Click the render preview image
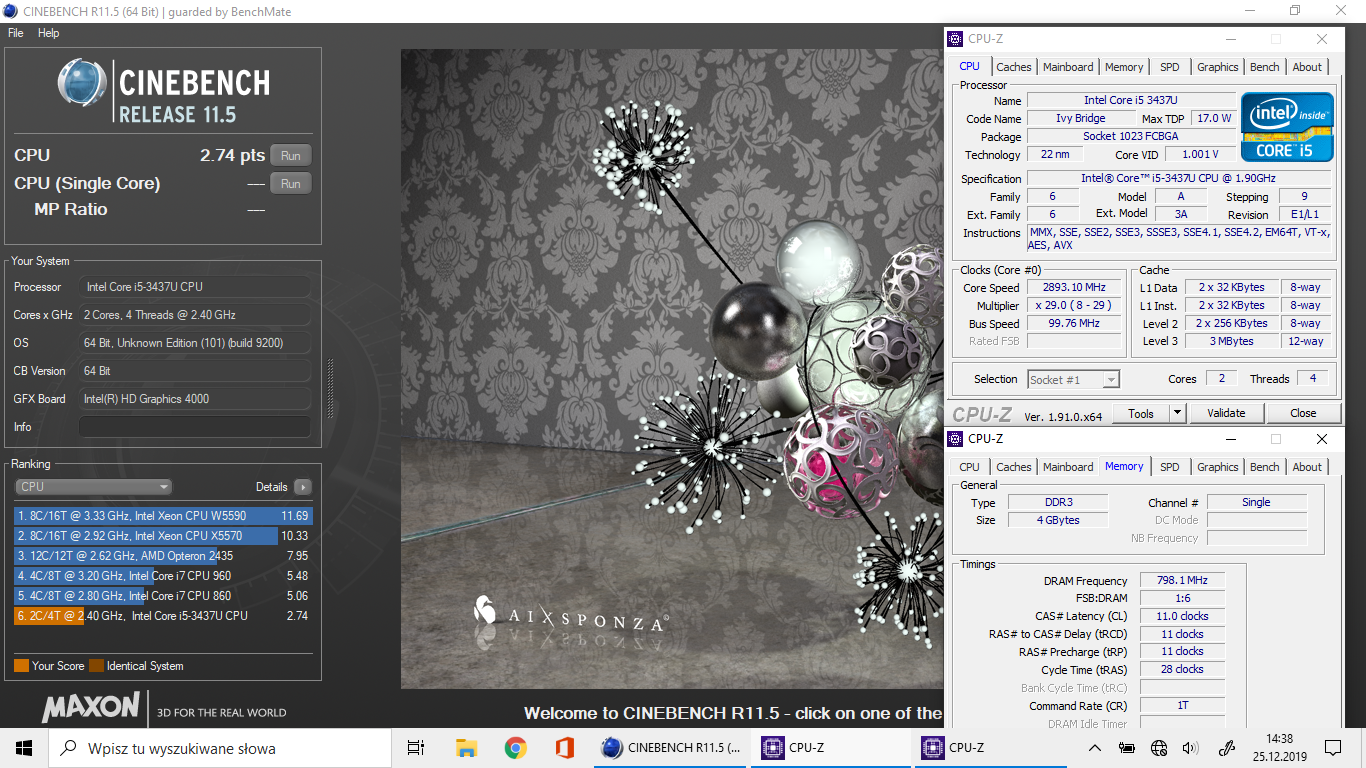1366x768 pixels. coord(671,369)
